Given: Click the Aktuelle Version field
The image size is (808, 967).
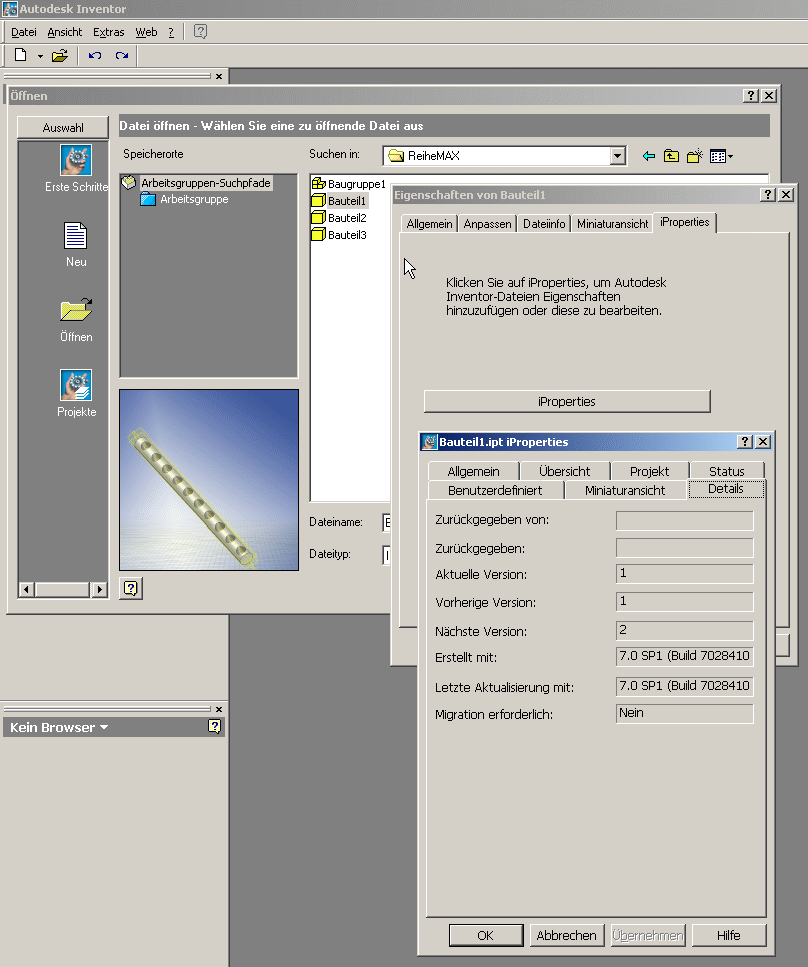Looking at the screenshot, I should coord(685,574).
